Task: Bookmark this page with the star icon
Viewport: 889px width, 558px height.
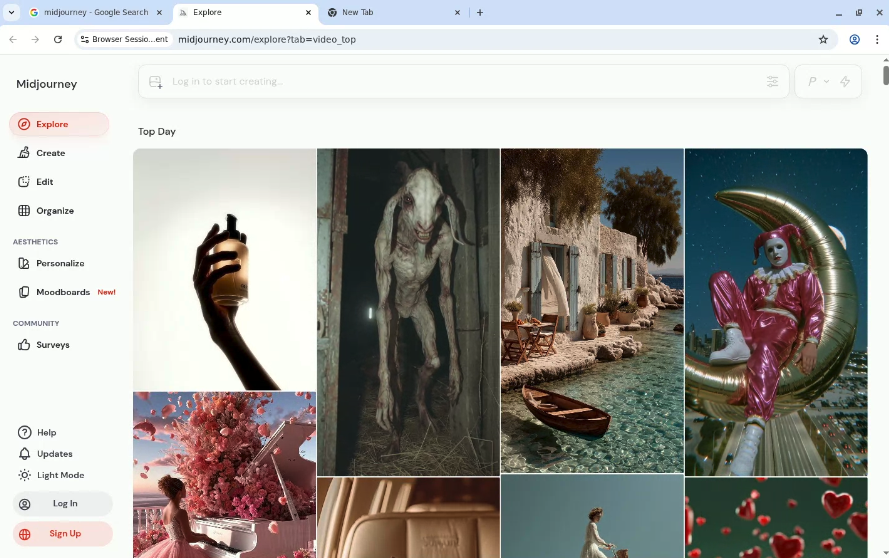Action: click(x=823, y=40)
